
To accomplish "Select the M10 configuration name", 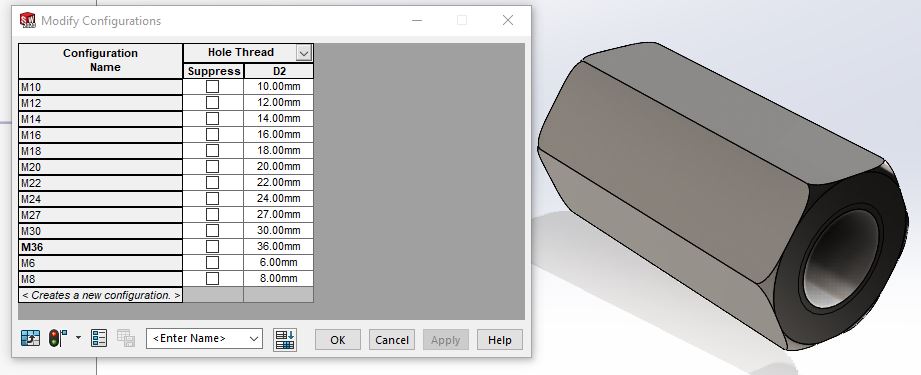I will click(x=100, y=87).
